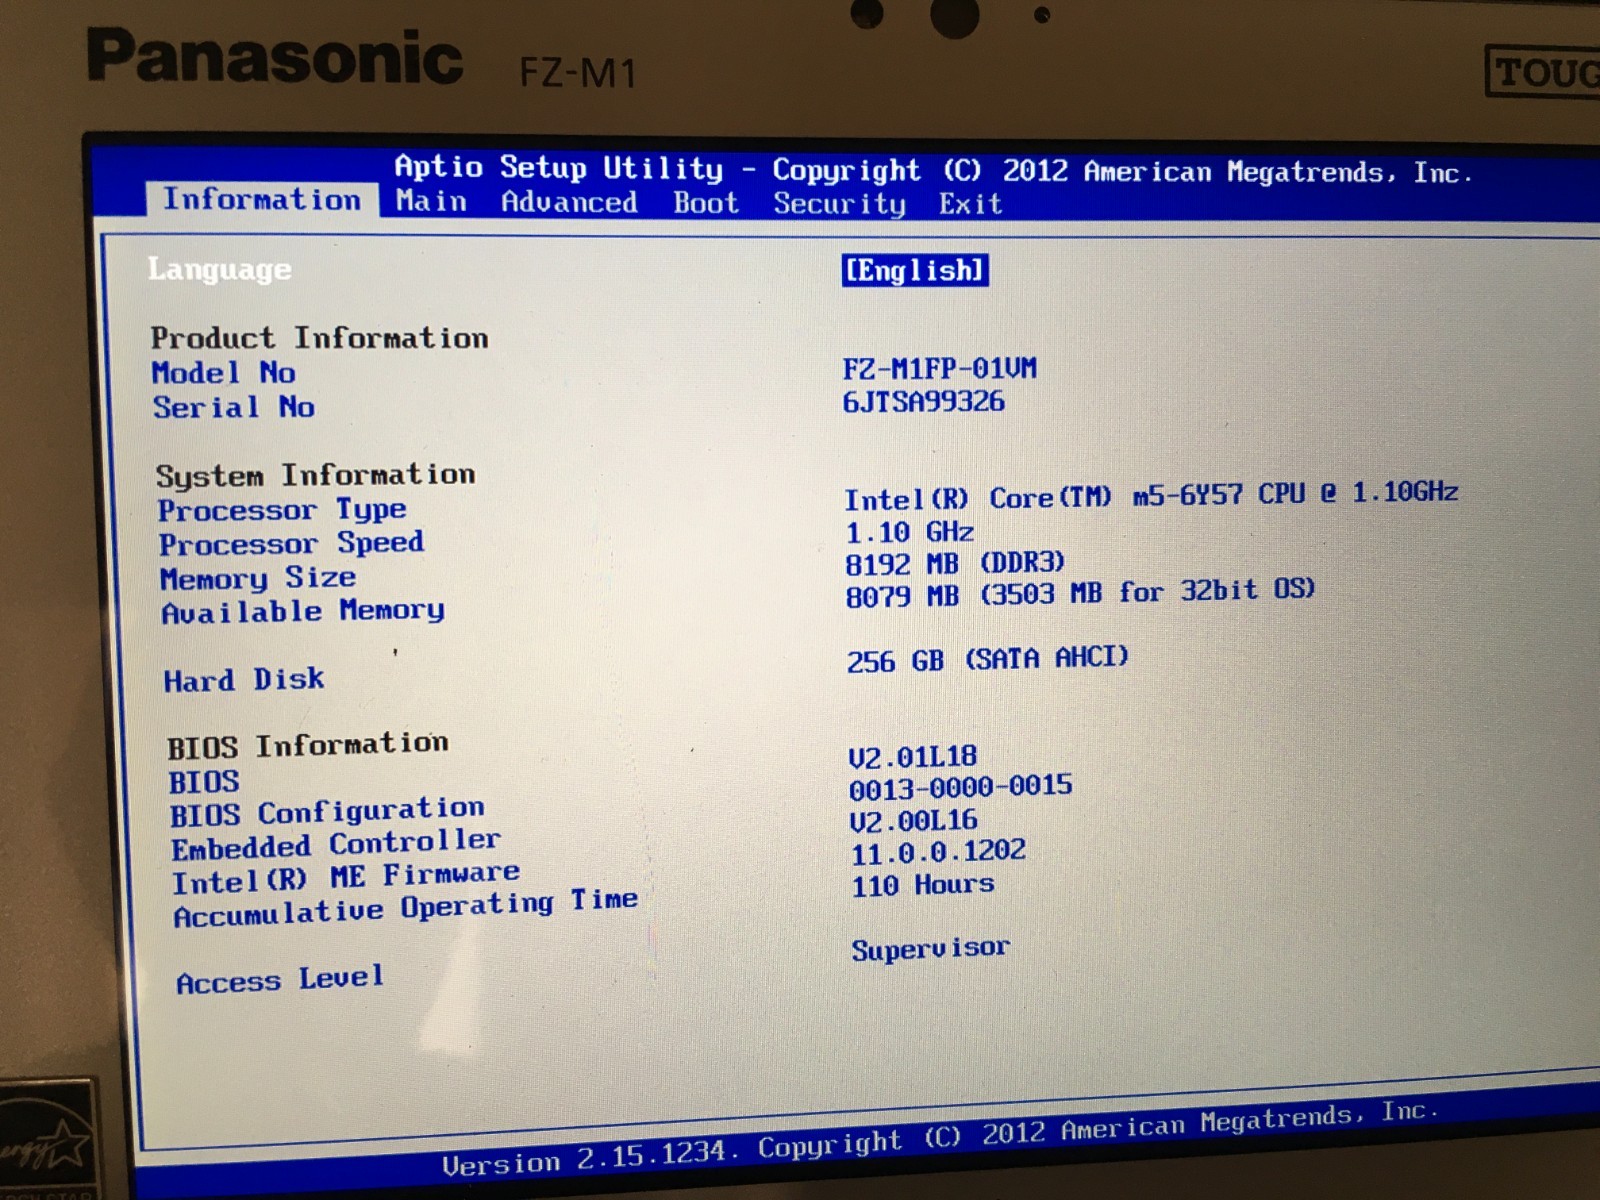Select the Language label

point(220,270)
